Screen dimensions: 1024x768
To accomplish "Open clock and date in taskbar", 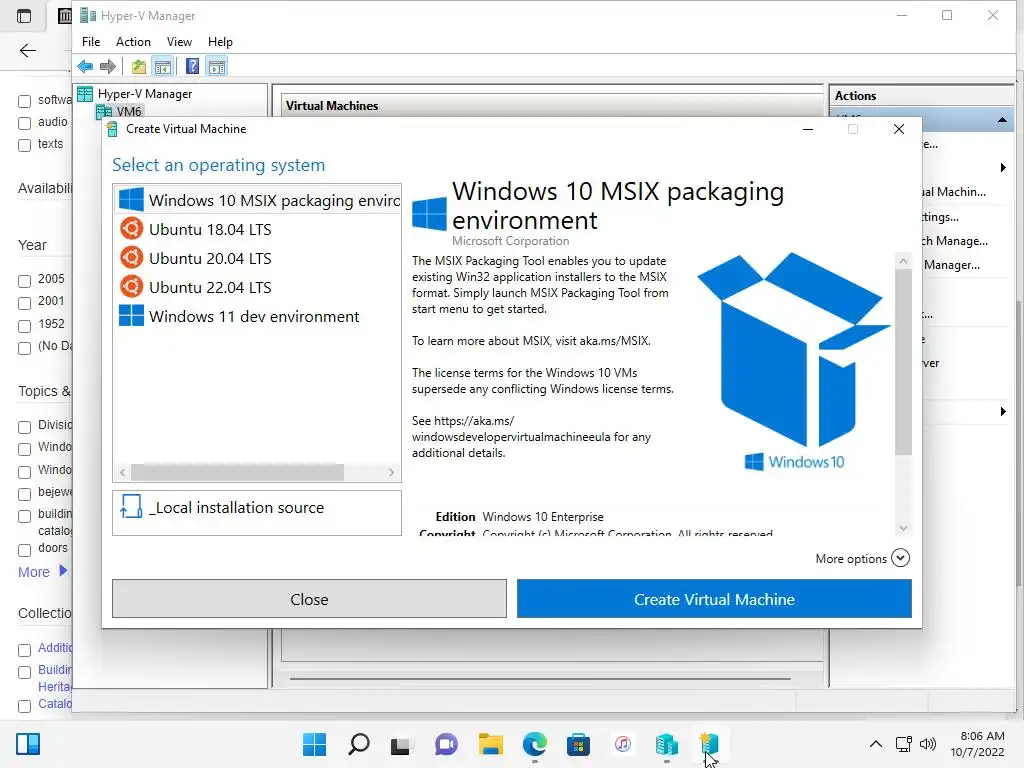I will coord(978,744).
